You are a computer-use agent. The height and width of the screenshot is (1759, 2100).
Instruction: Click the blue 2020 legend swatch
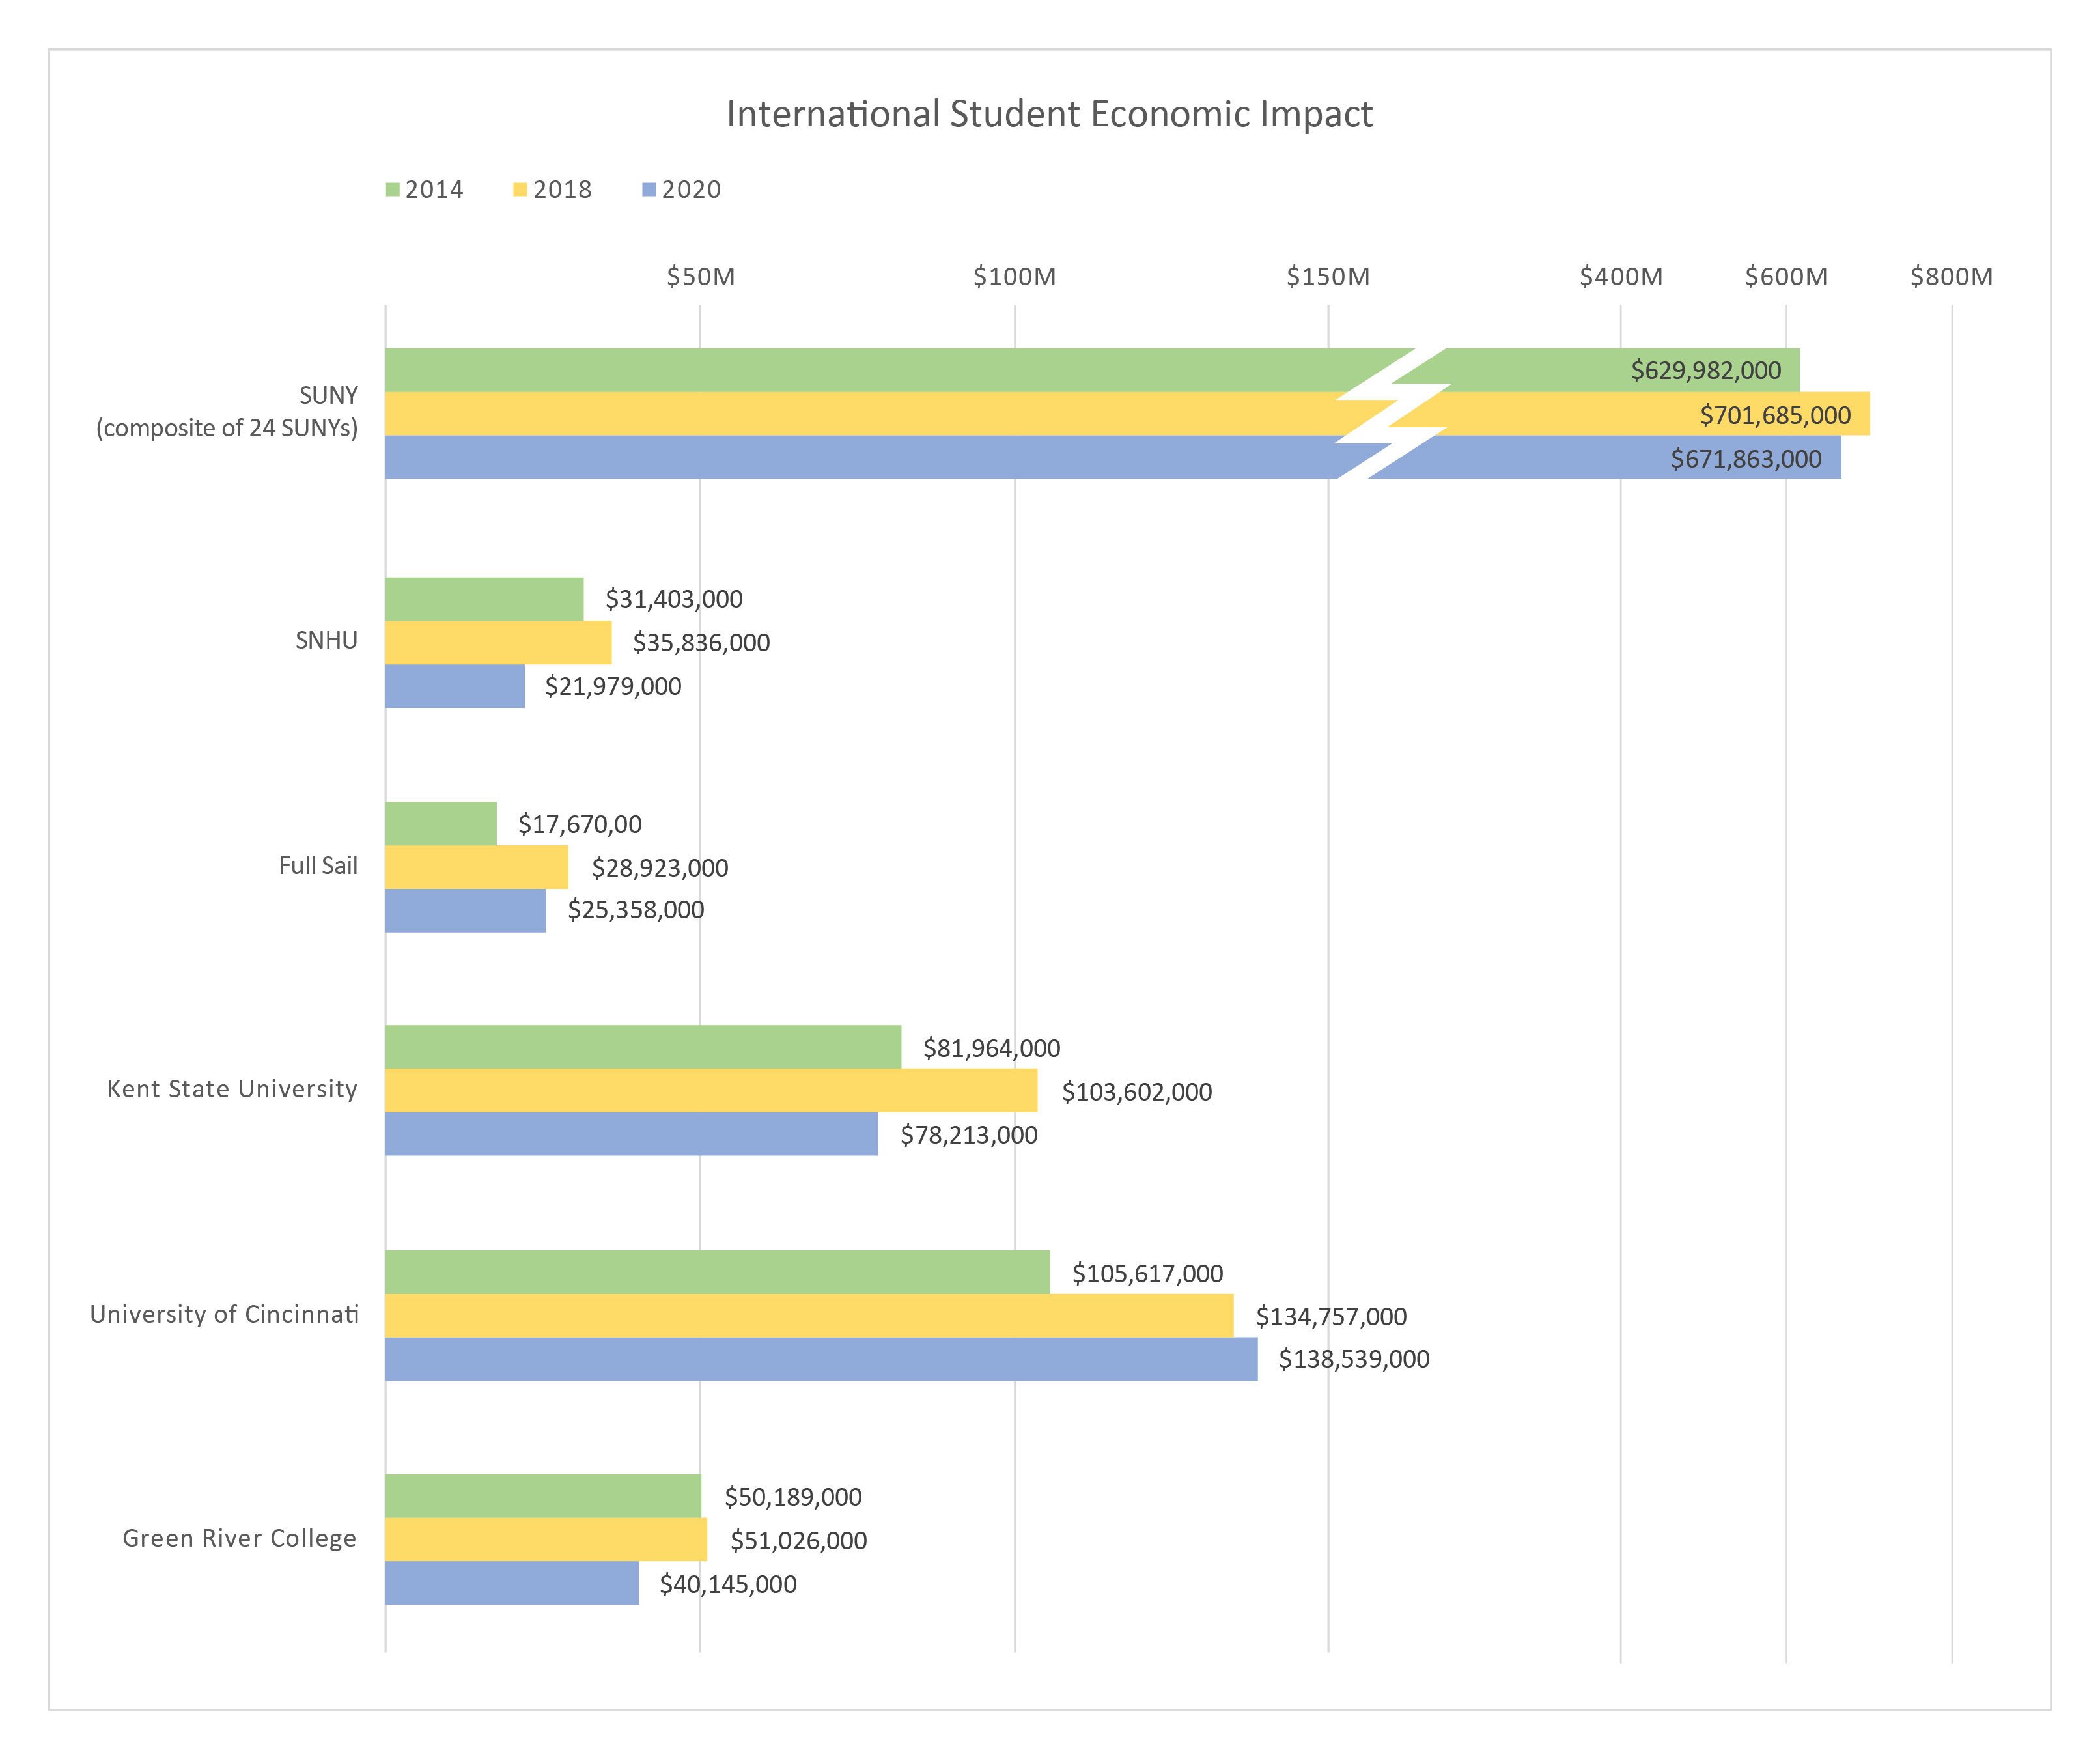point(649,190)
